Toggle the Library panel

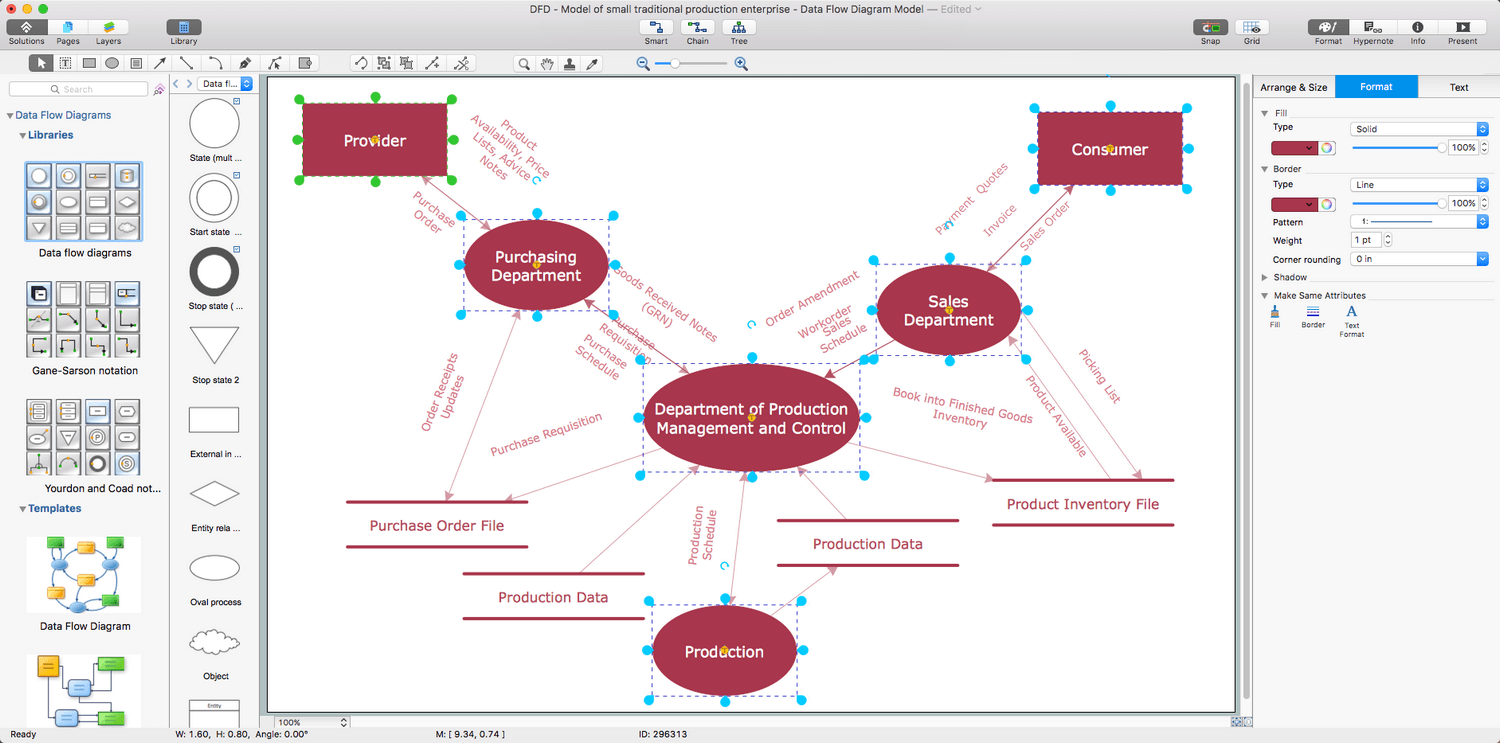point(184,32)
